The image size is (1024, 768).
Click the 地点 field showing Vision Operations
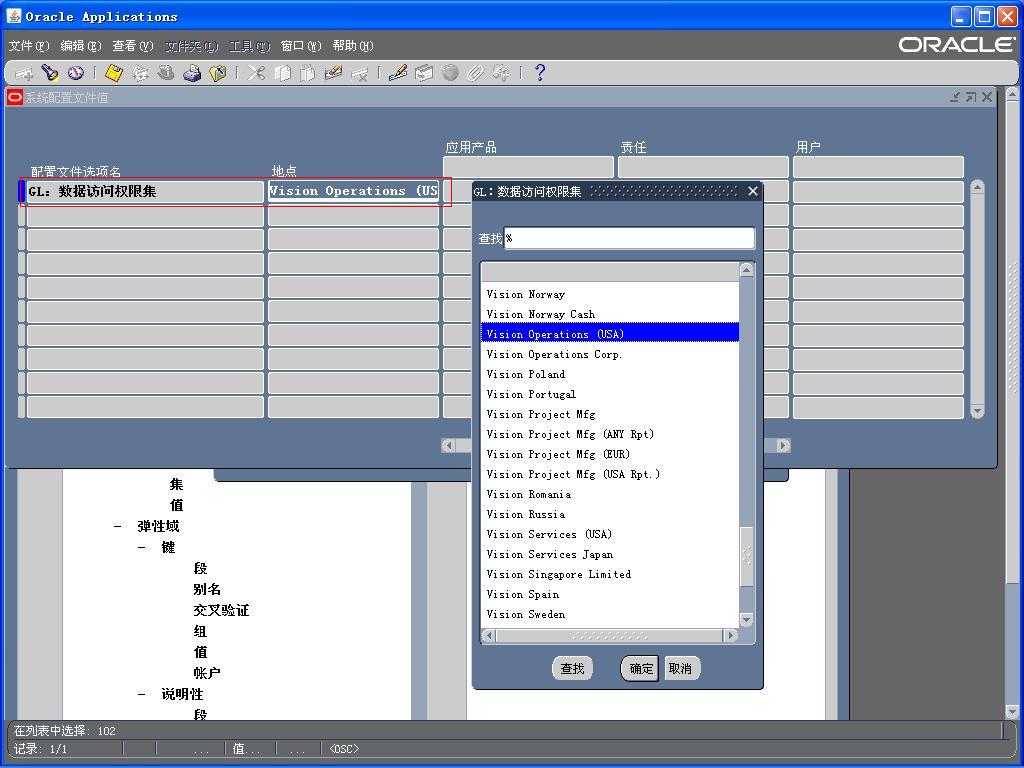(353, 191)
